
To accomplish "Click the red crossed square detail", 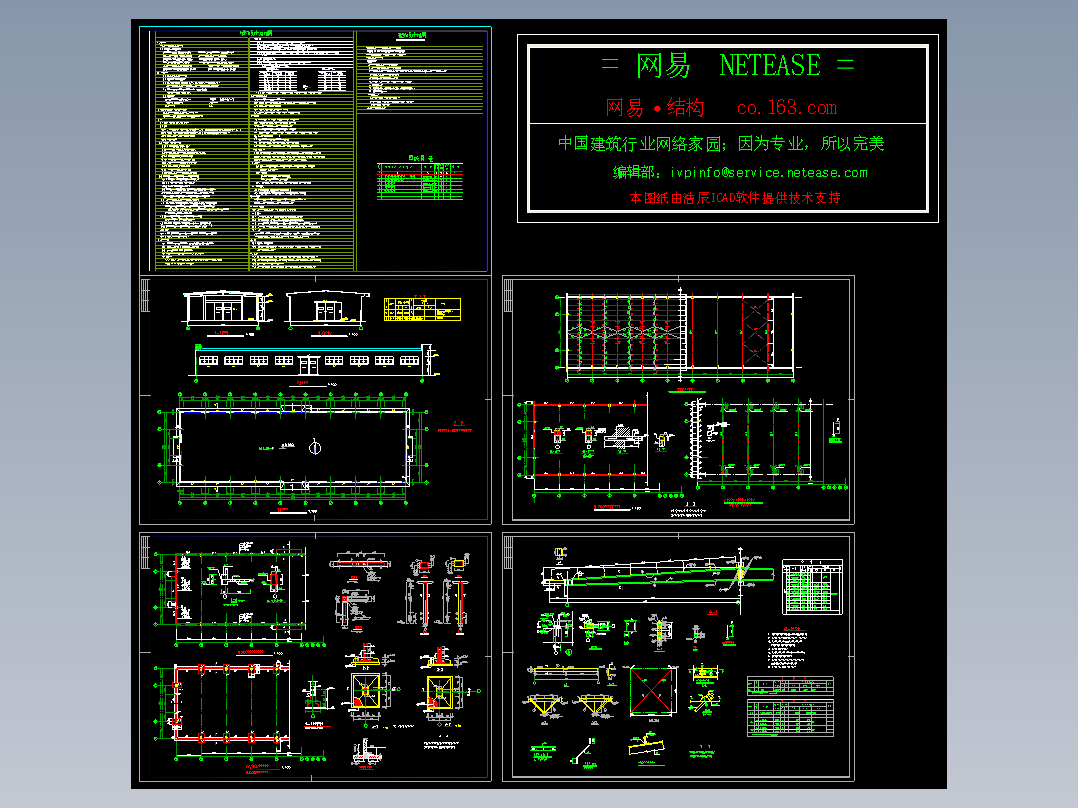I will [652, 692].
